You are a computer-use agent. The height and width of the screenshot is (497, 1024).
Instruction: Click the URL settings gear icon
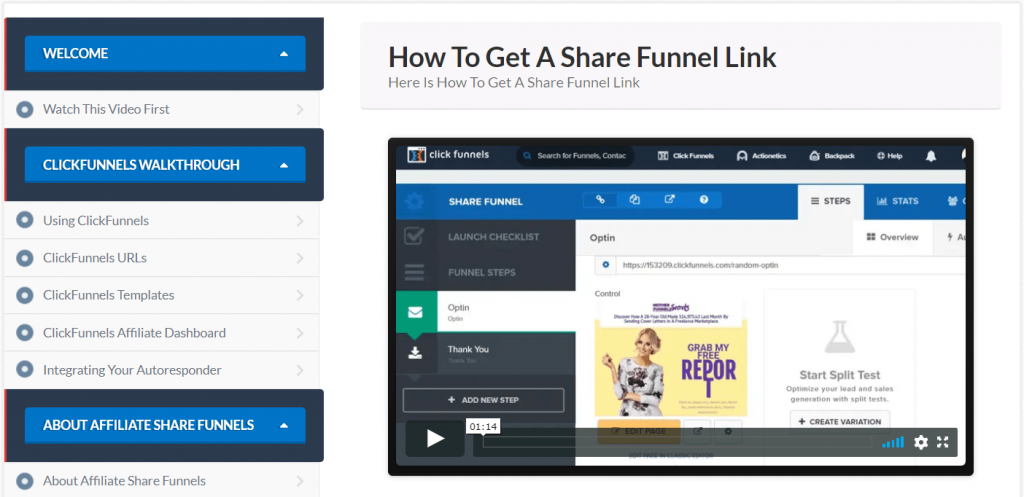tap(605, 265)
